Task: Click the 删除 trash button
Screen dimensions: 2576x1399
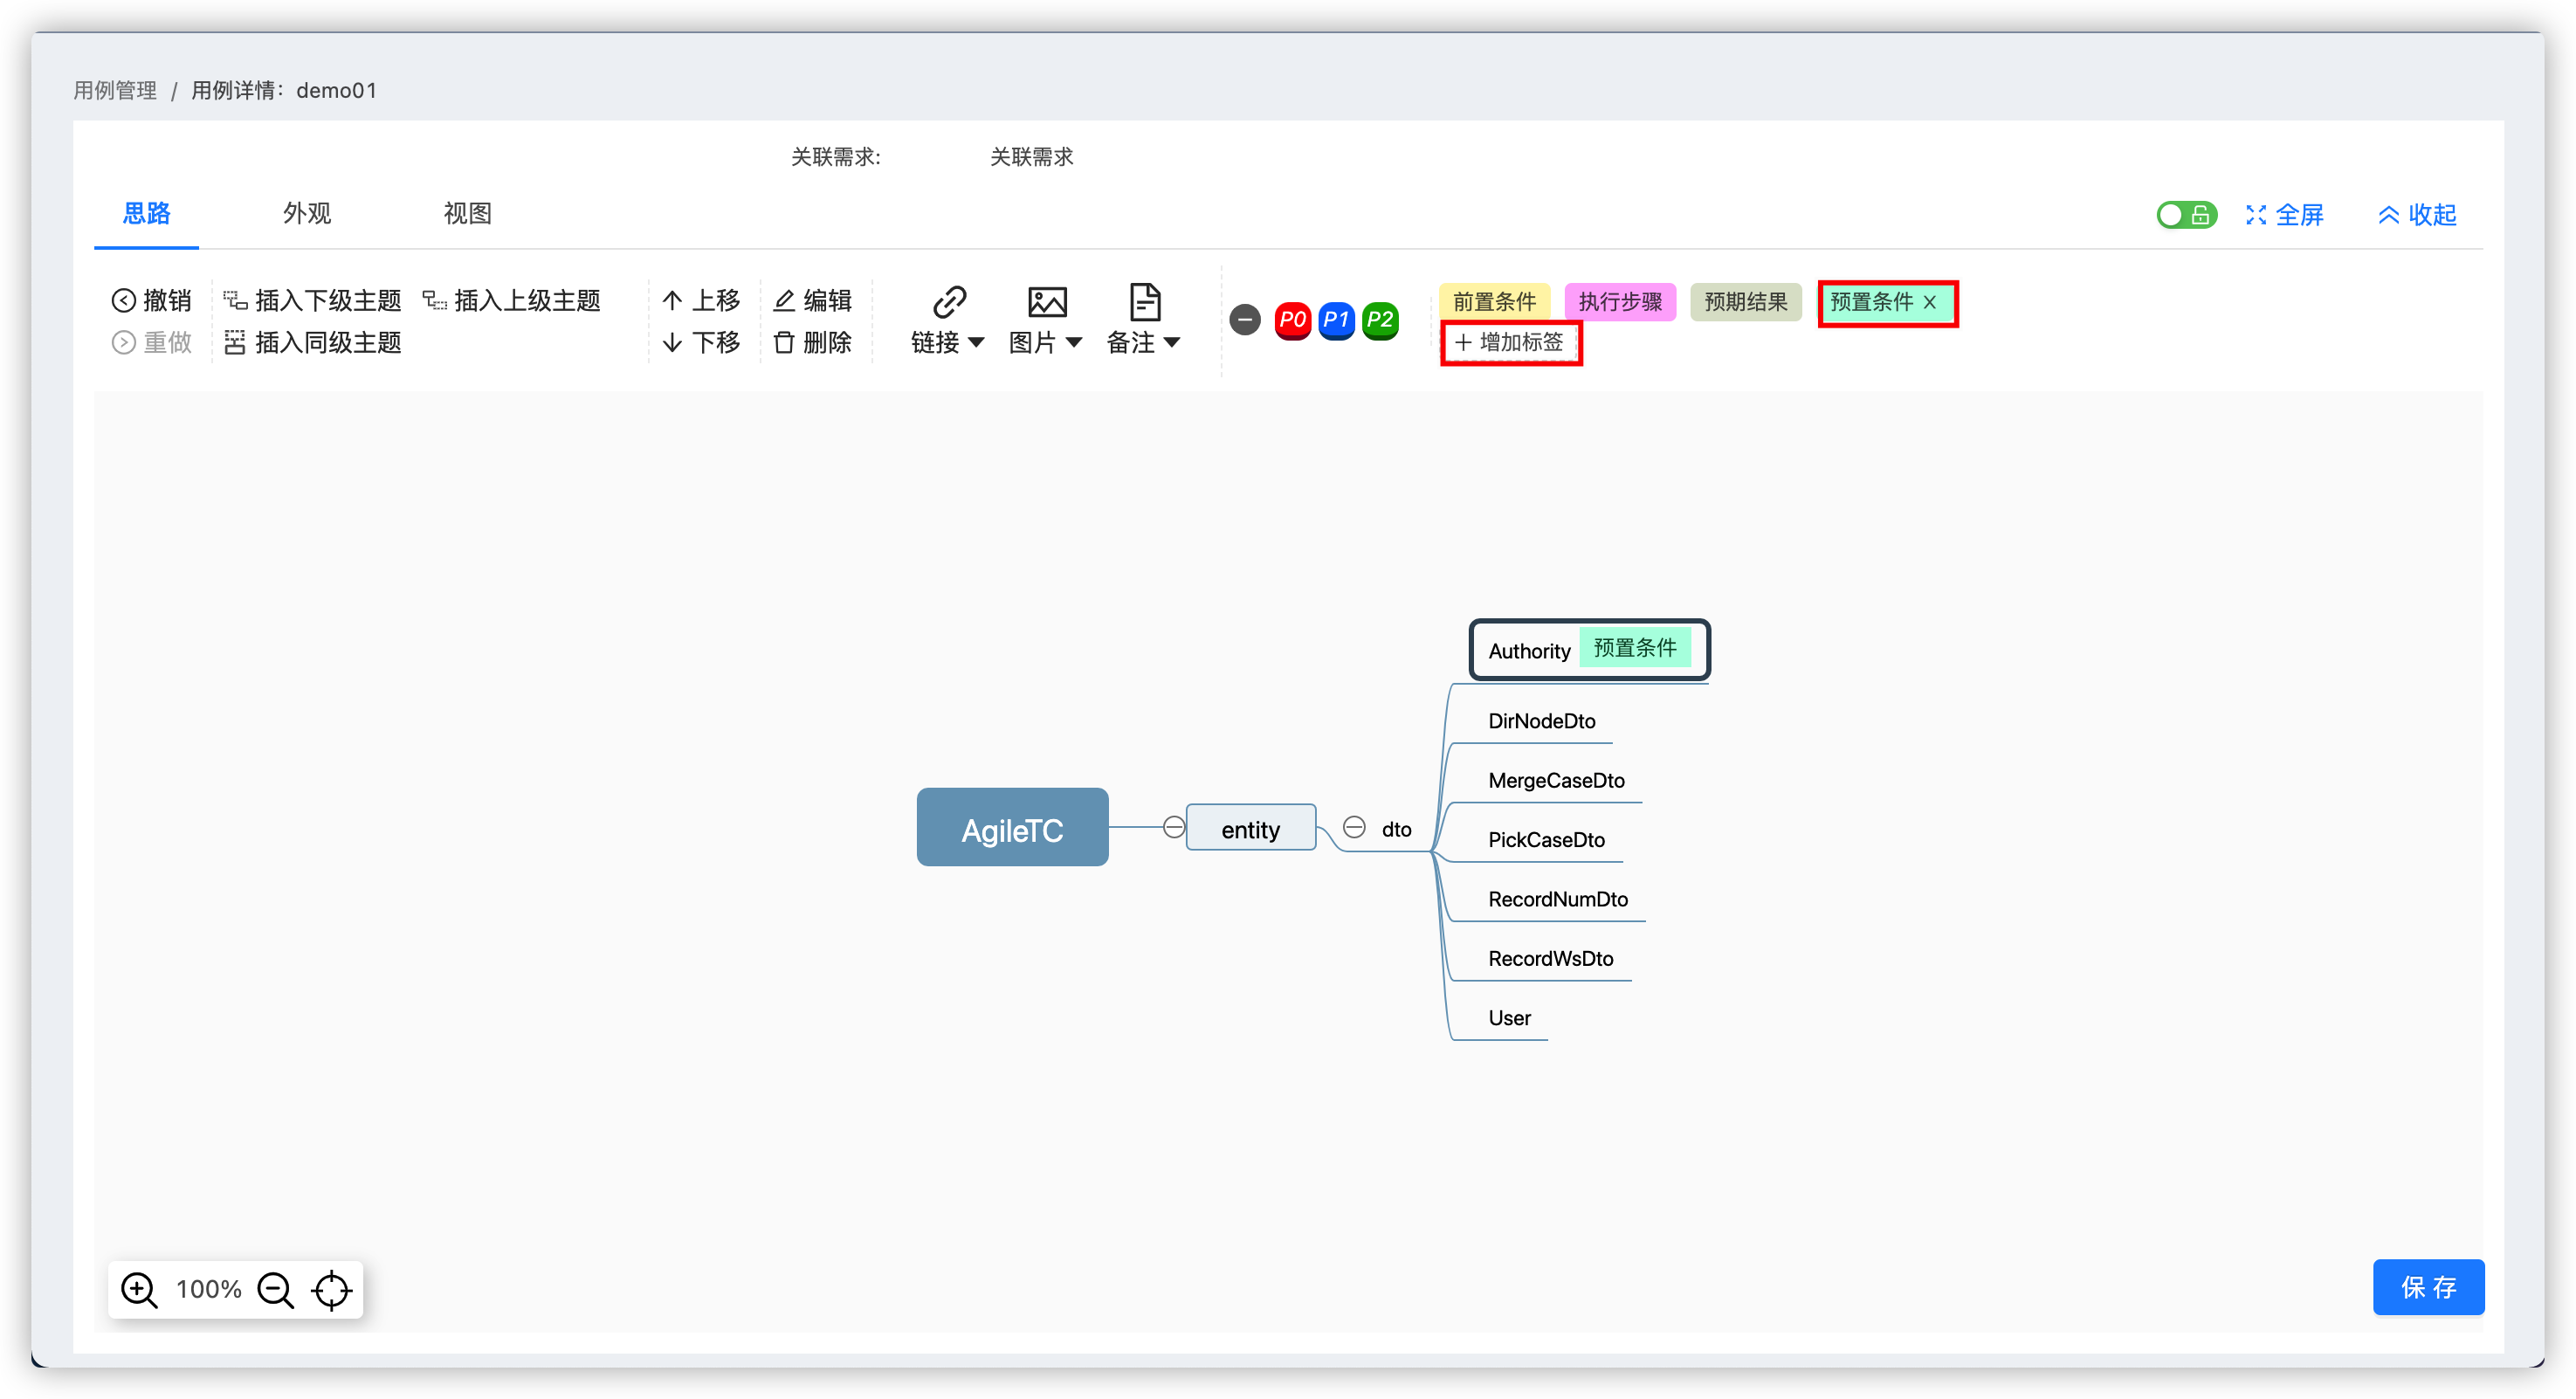Action: tap(812, 342)
